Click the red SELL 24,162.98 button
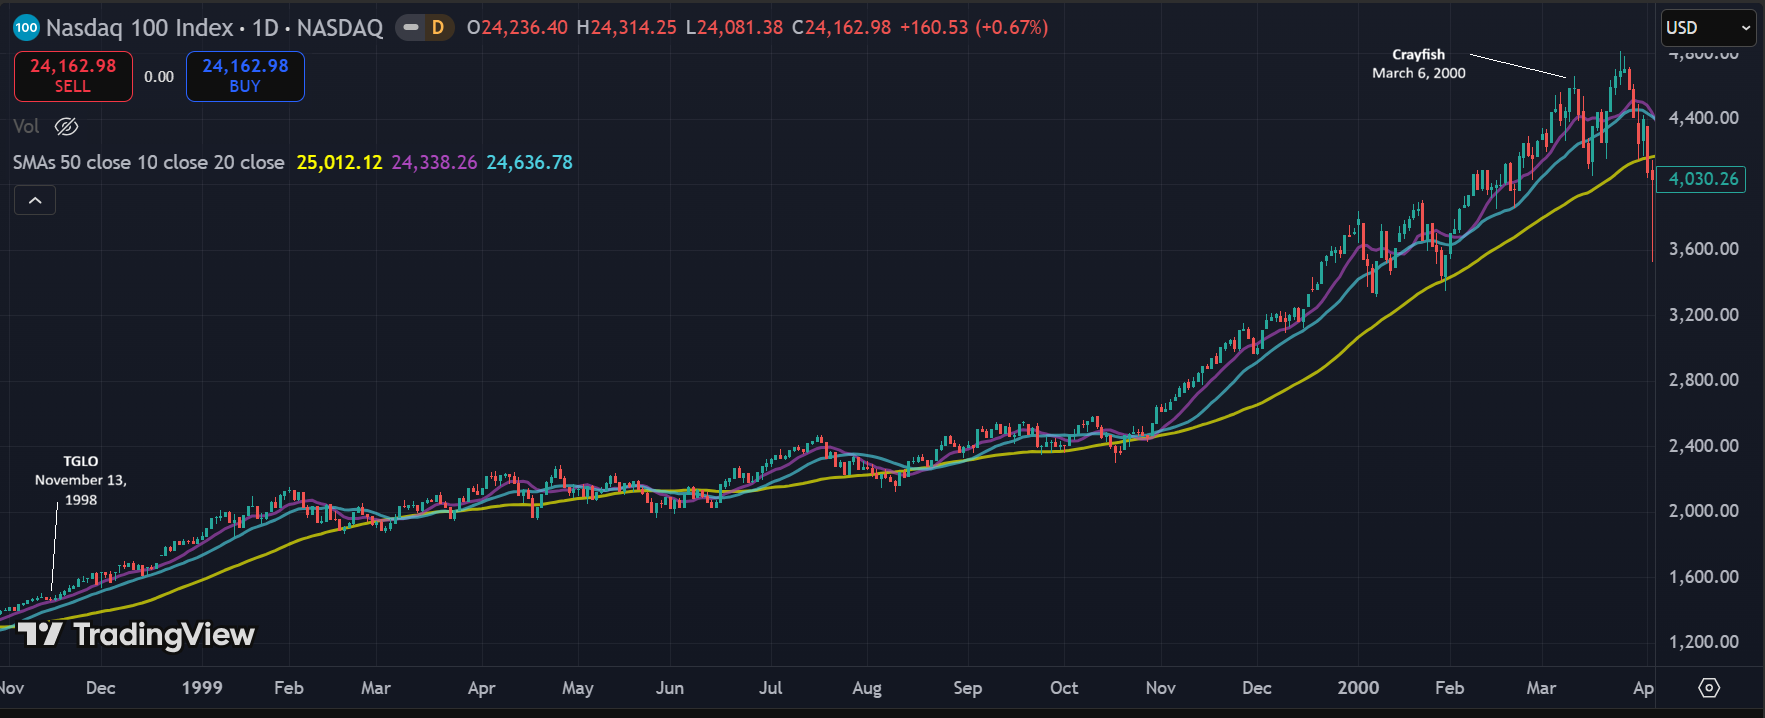 click(x=73, y=76)
